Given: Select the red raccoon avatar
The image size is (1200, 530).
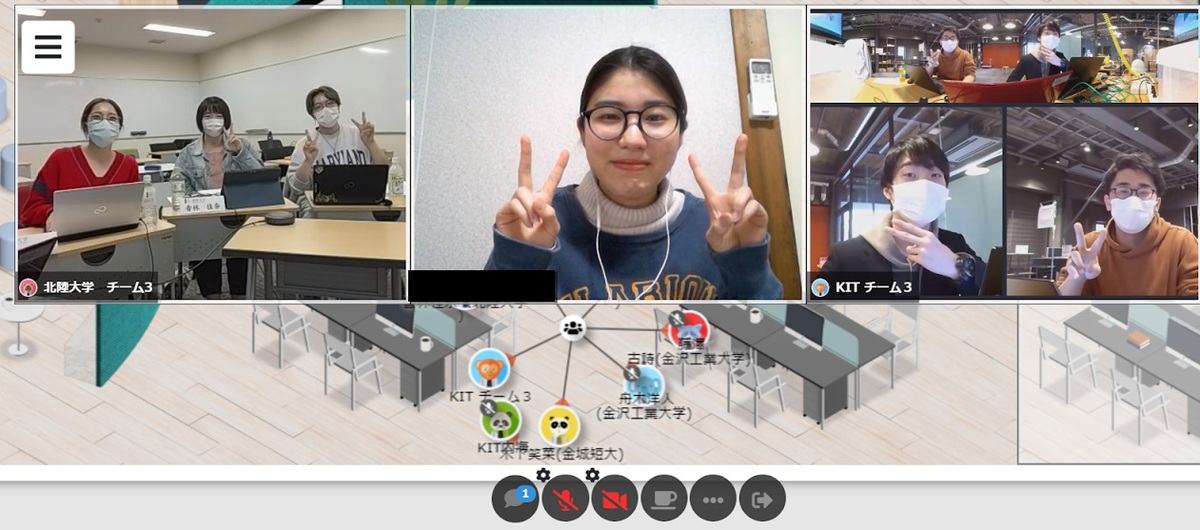Looking at the screenshot, I should coord(689,329).
